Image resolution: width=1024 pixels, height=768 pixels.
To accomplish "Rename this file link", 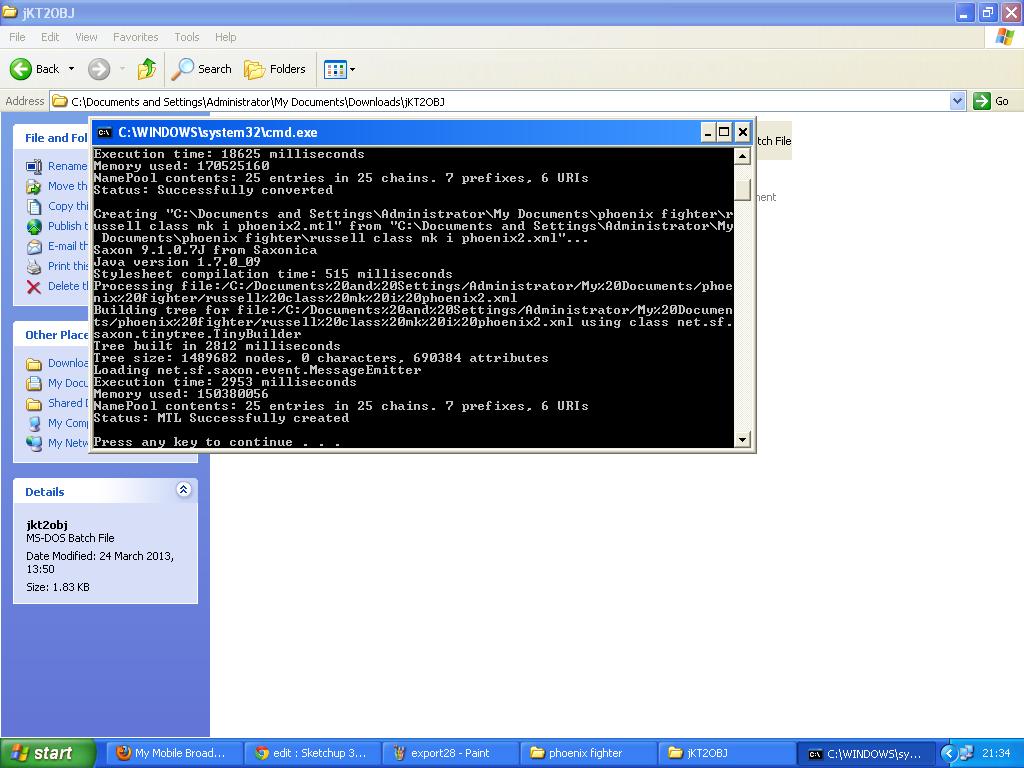I will point(67,166).
